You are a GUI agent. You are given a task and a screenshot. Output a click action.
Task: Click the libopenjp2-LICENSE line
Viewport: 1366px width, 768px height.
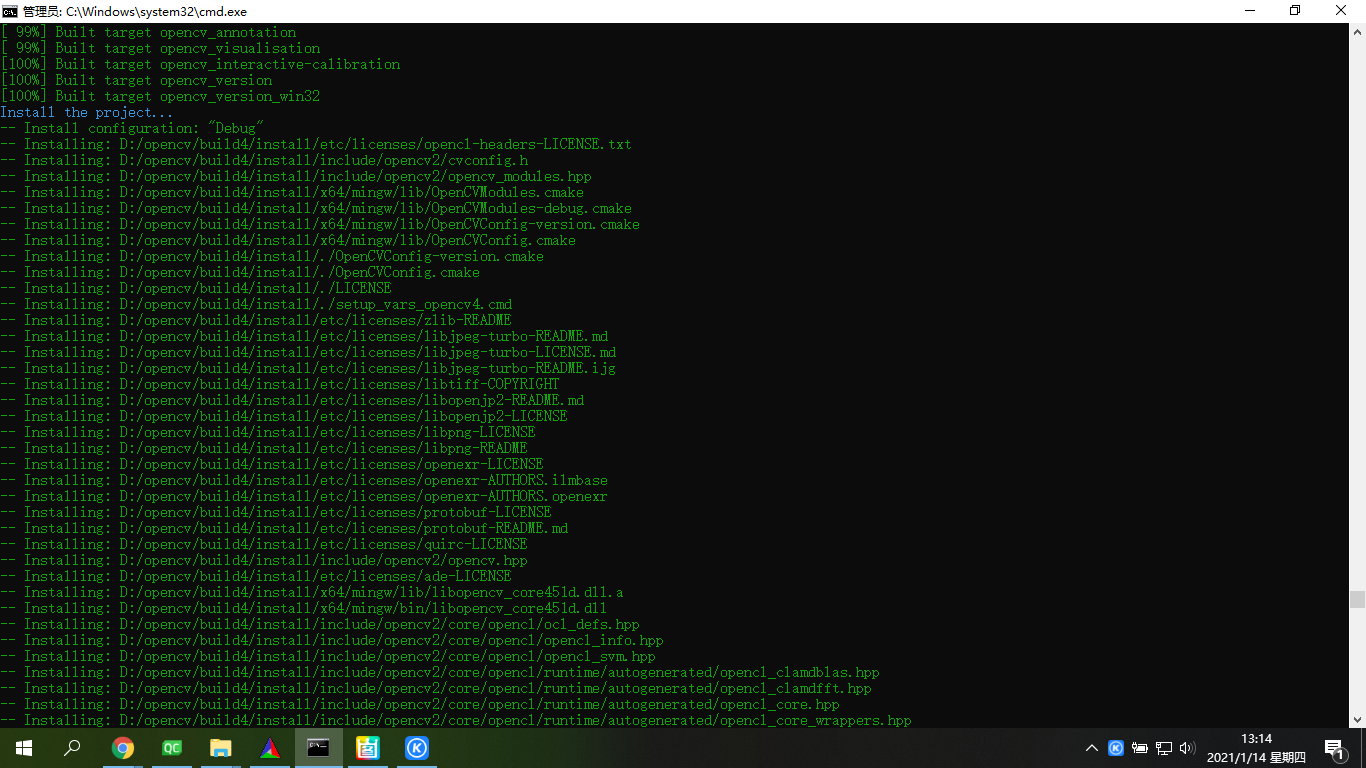coord(284,416)
